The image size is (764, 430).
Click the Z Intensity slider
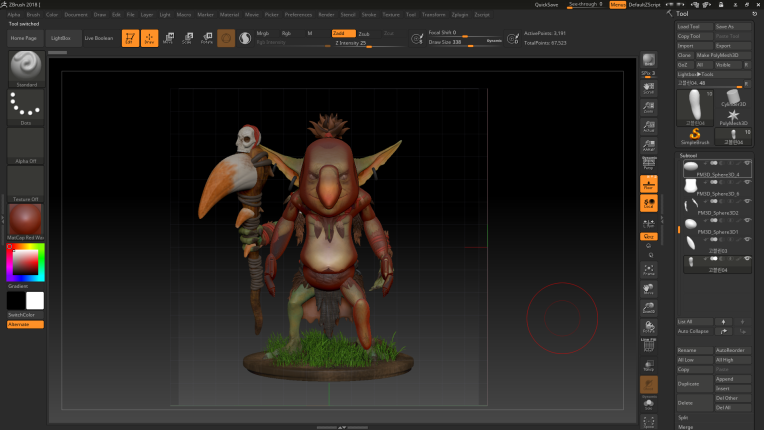click(x=369, y=43)
